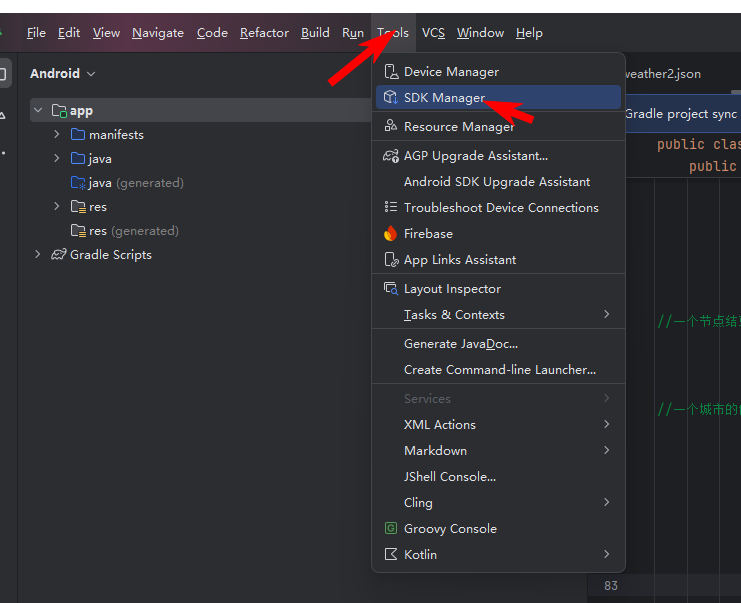Switch to the weather2.json editor tab
The width and height of the screenshot is (741, 603).
(x=663, y=74)
